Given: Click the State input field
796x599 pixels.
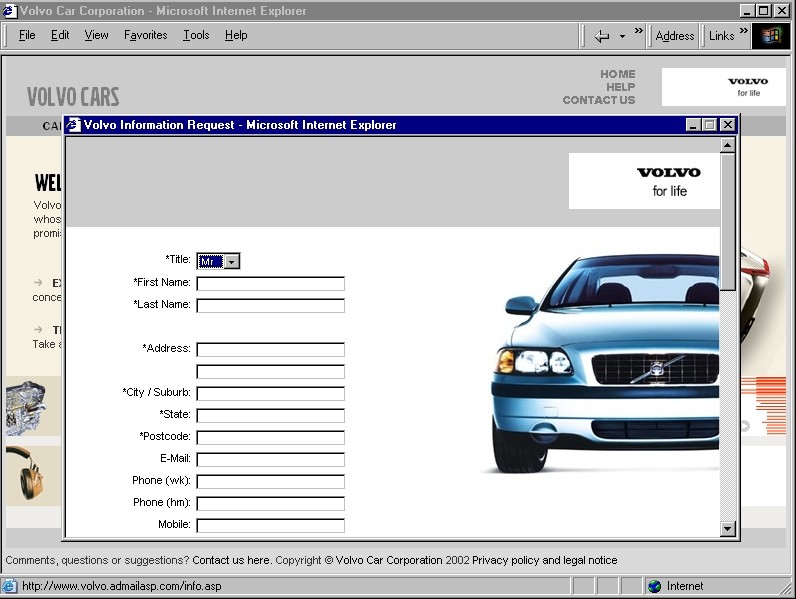Looking at the screenshot, I should coord(271,416).
